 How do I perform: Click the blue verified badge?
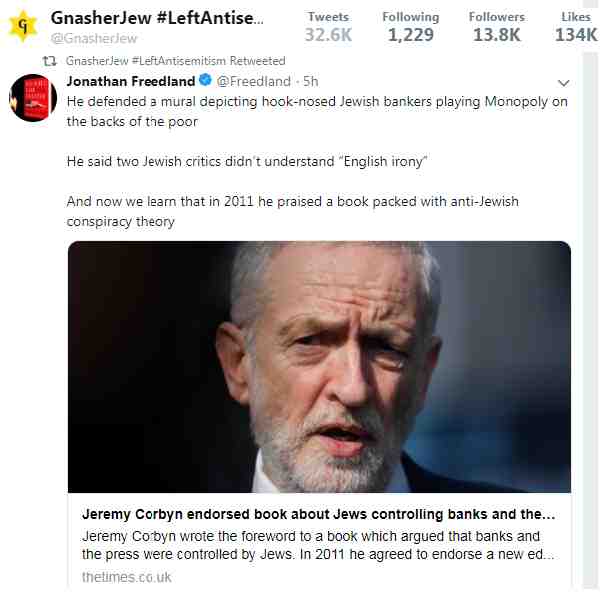click(x=206, y=80)
